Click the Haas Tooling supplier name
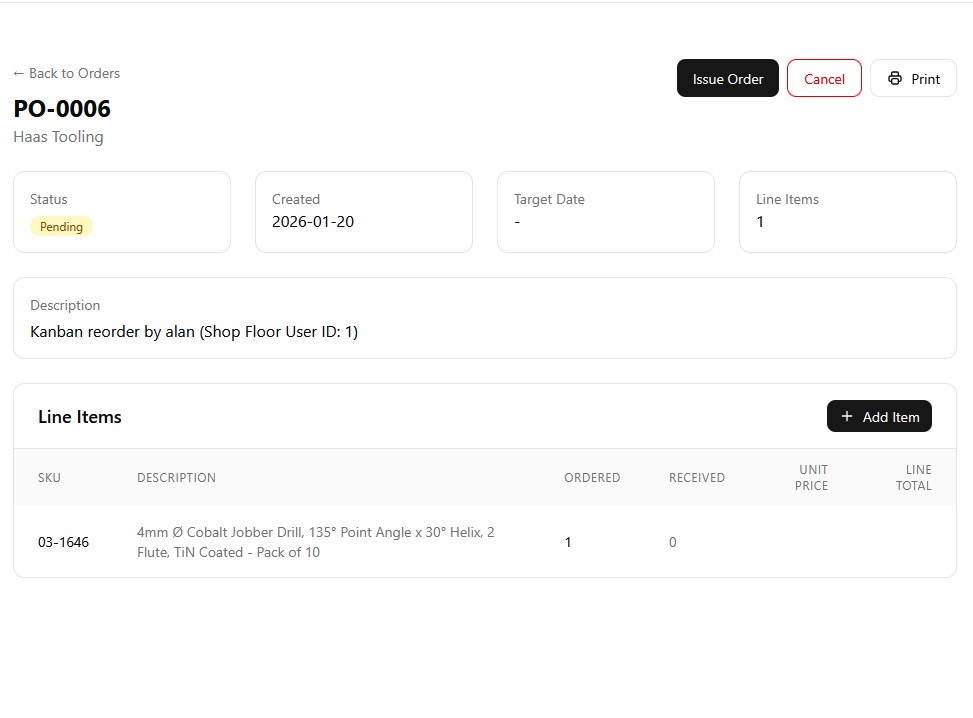The image size is (973, 718). 57,137
